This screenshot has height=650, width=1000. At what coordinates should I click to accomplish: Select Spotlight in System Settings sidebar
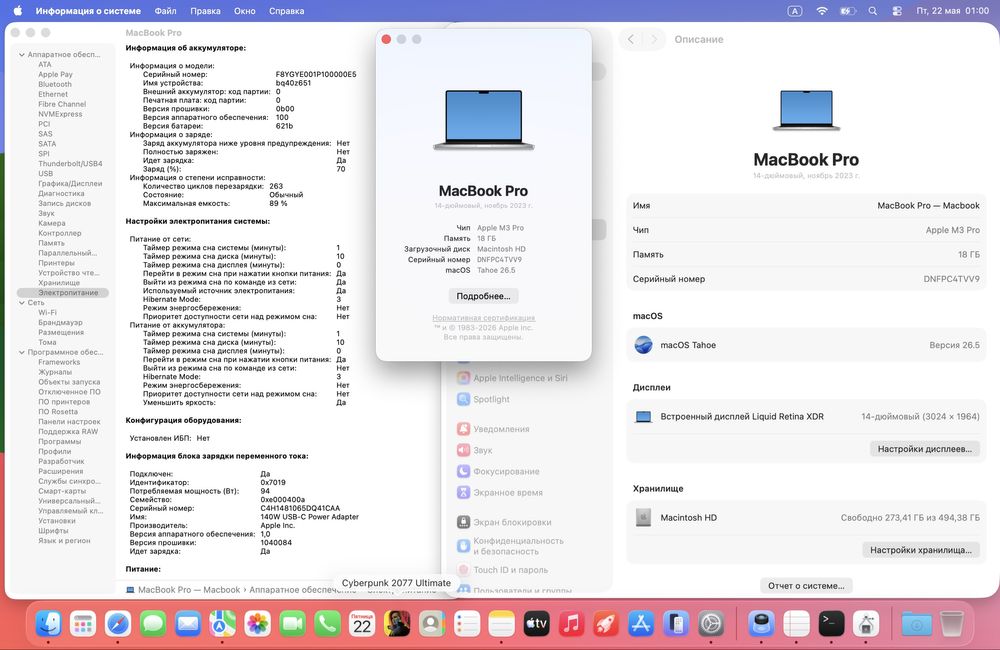[491, 399]
